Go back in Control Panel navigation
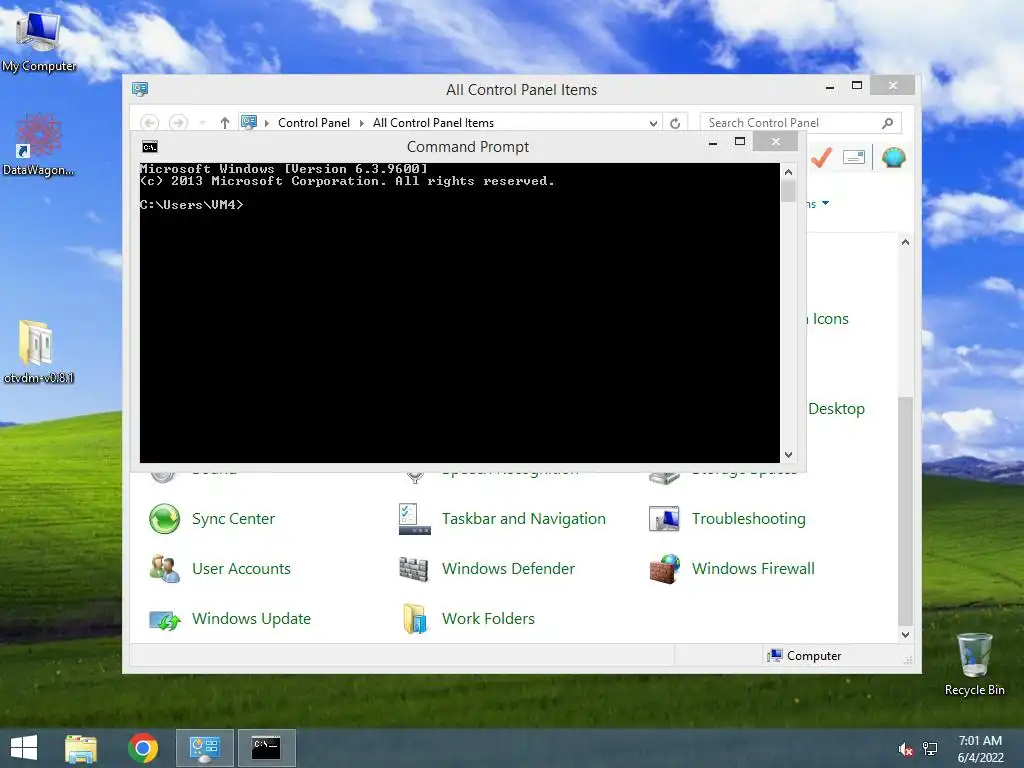The image size is (1024, 768). click(x=150, y=122)
